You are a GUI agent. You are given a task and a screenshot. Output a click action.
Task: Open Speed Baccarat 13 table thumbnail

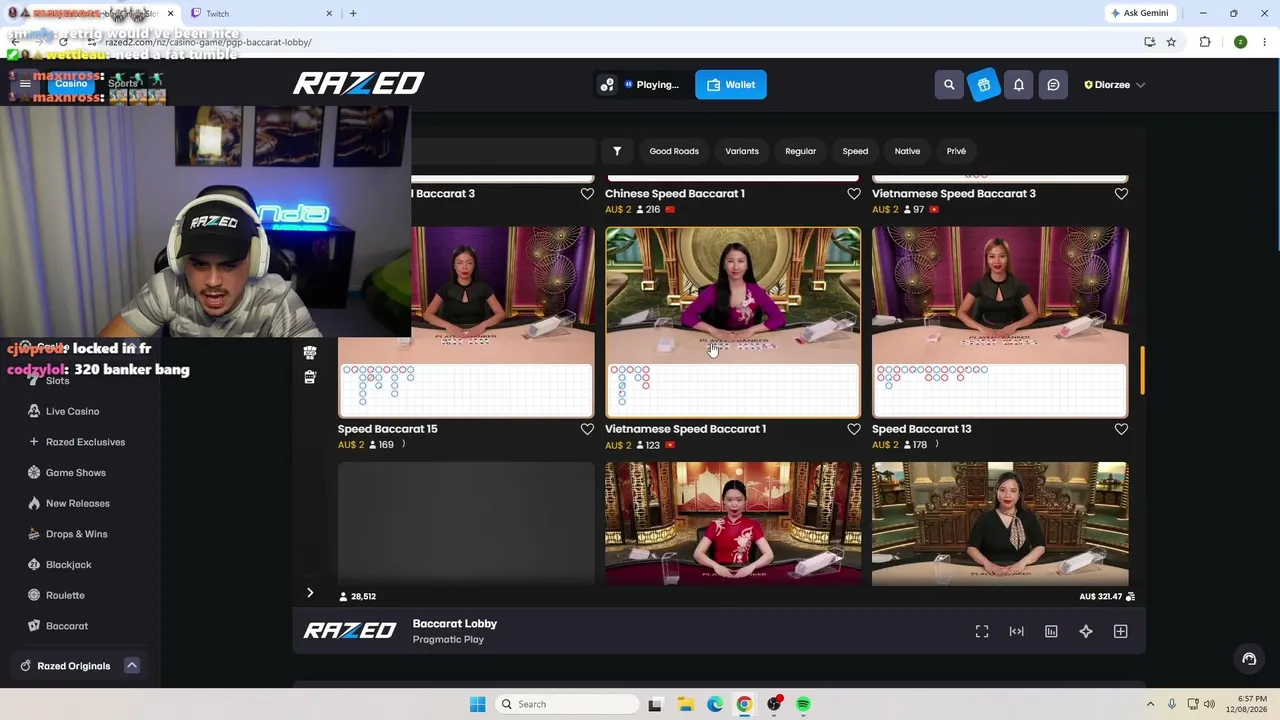tap(1000, 322)
